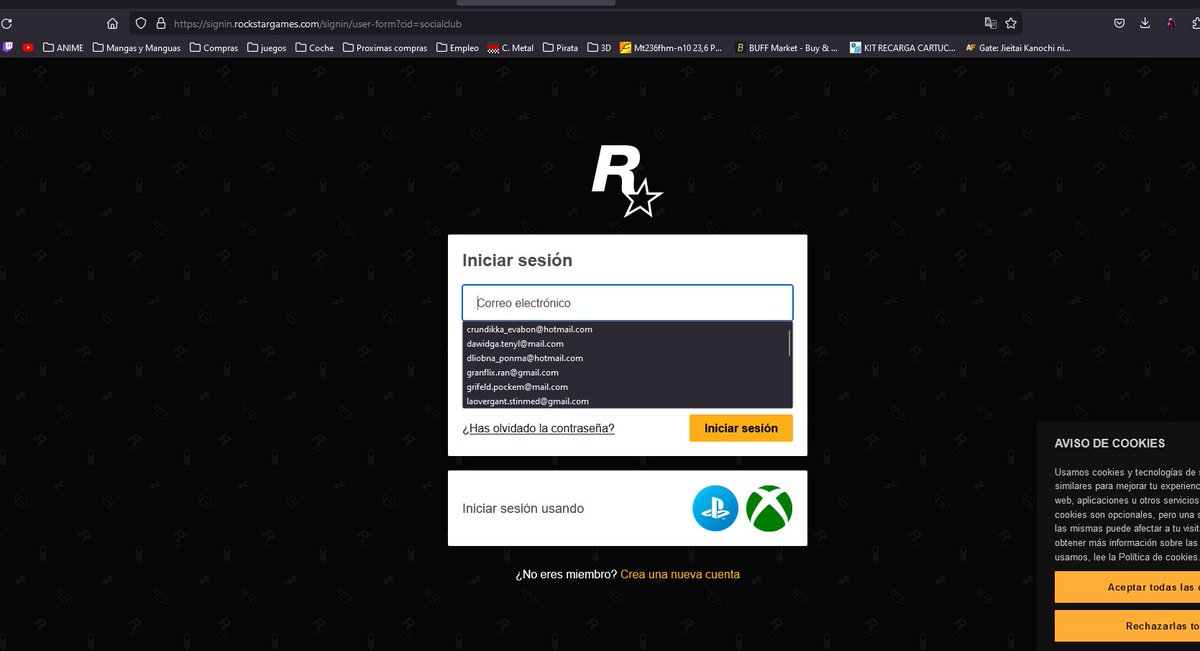Click Crea una nueva cuenta link
The image size is (1200, 651).
680,575
